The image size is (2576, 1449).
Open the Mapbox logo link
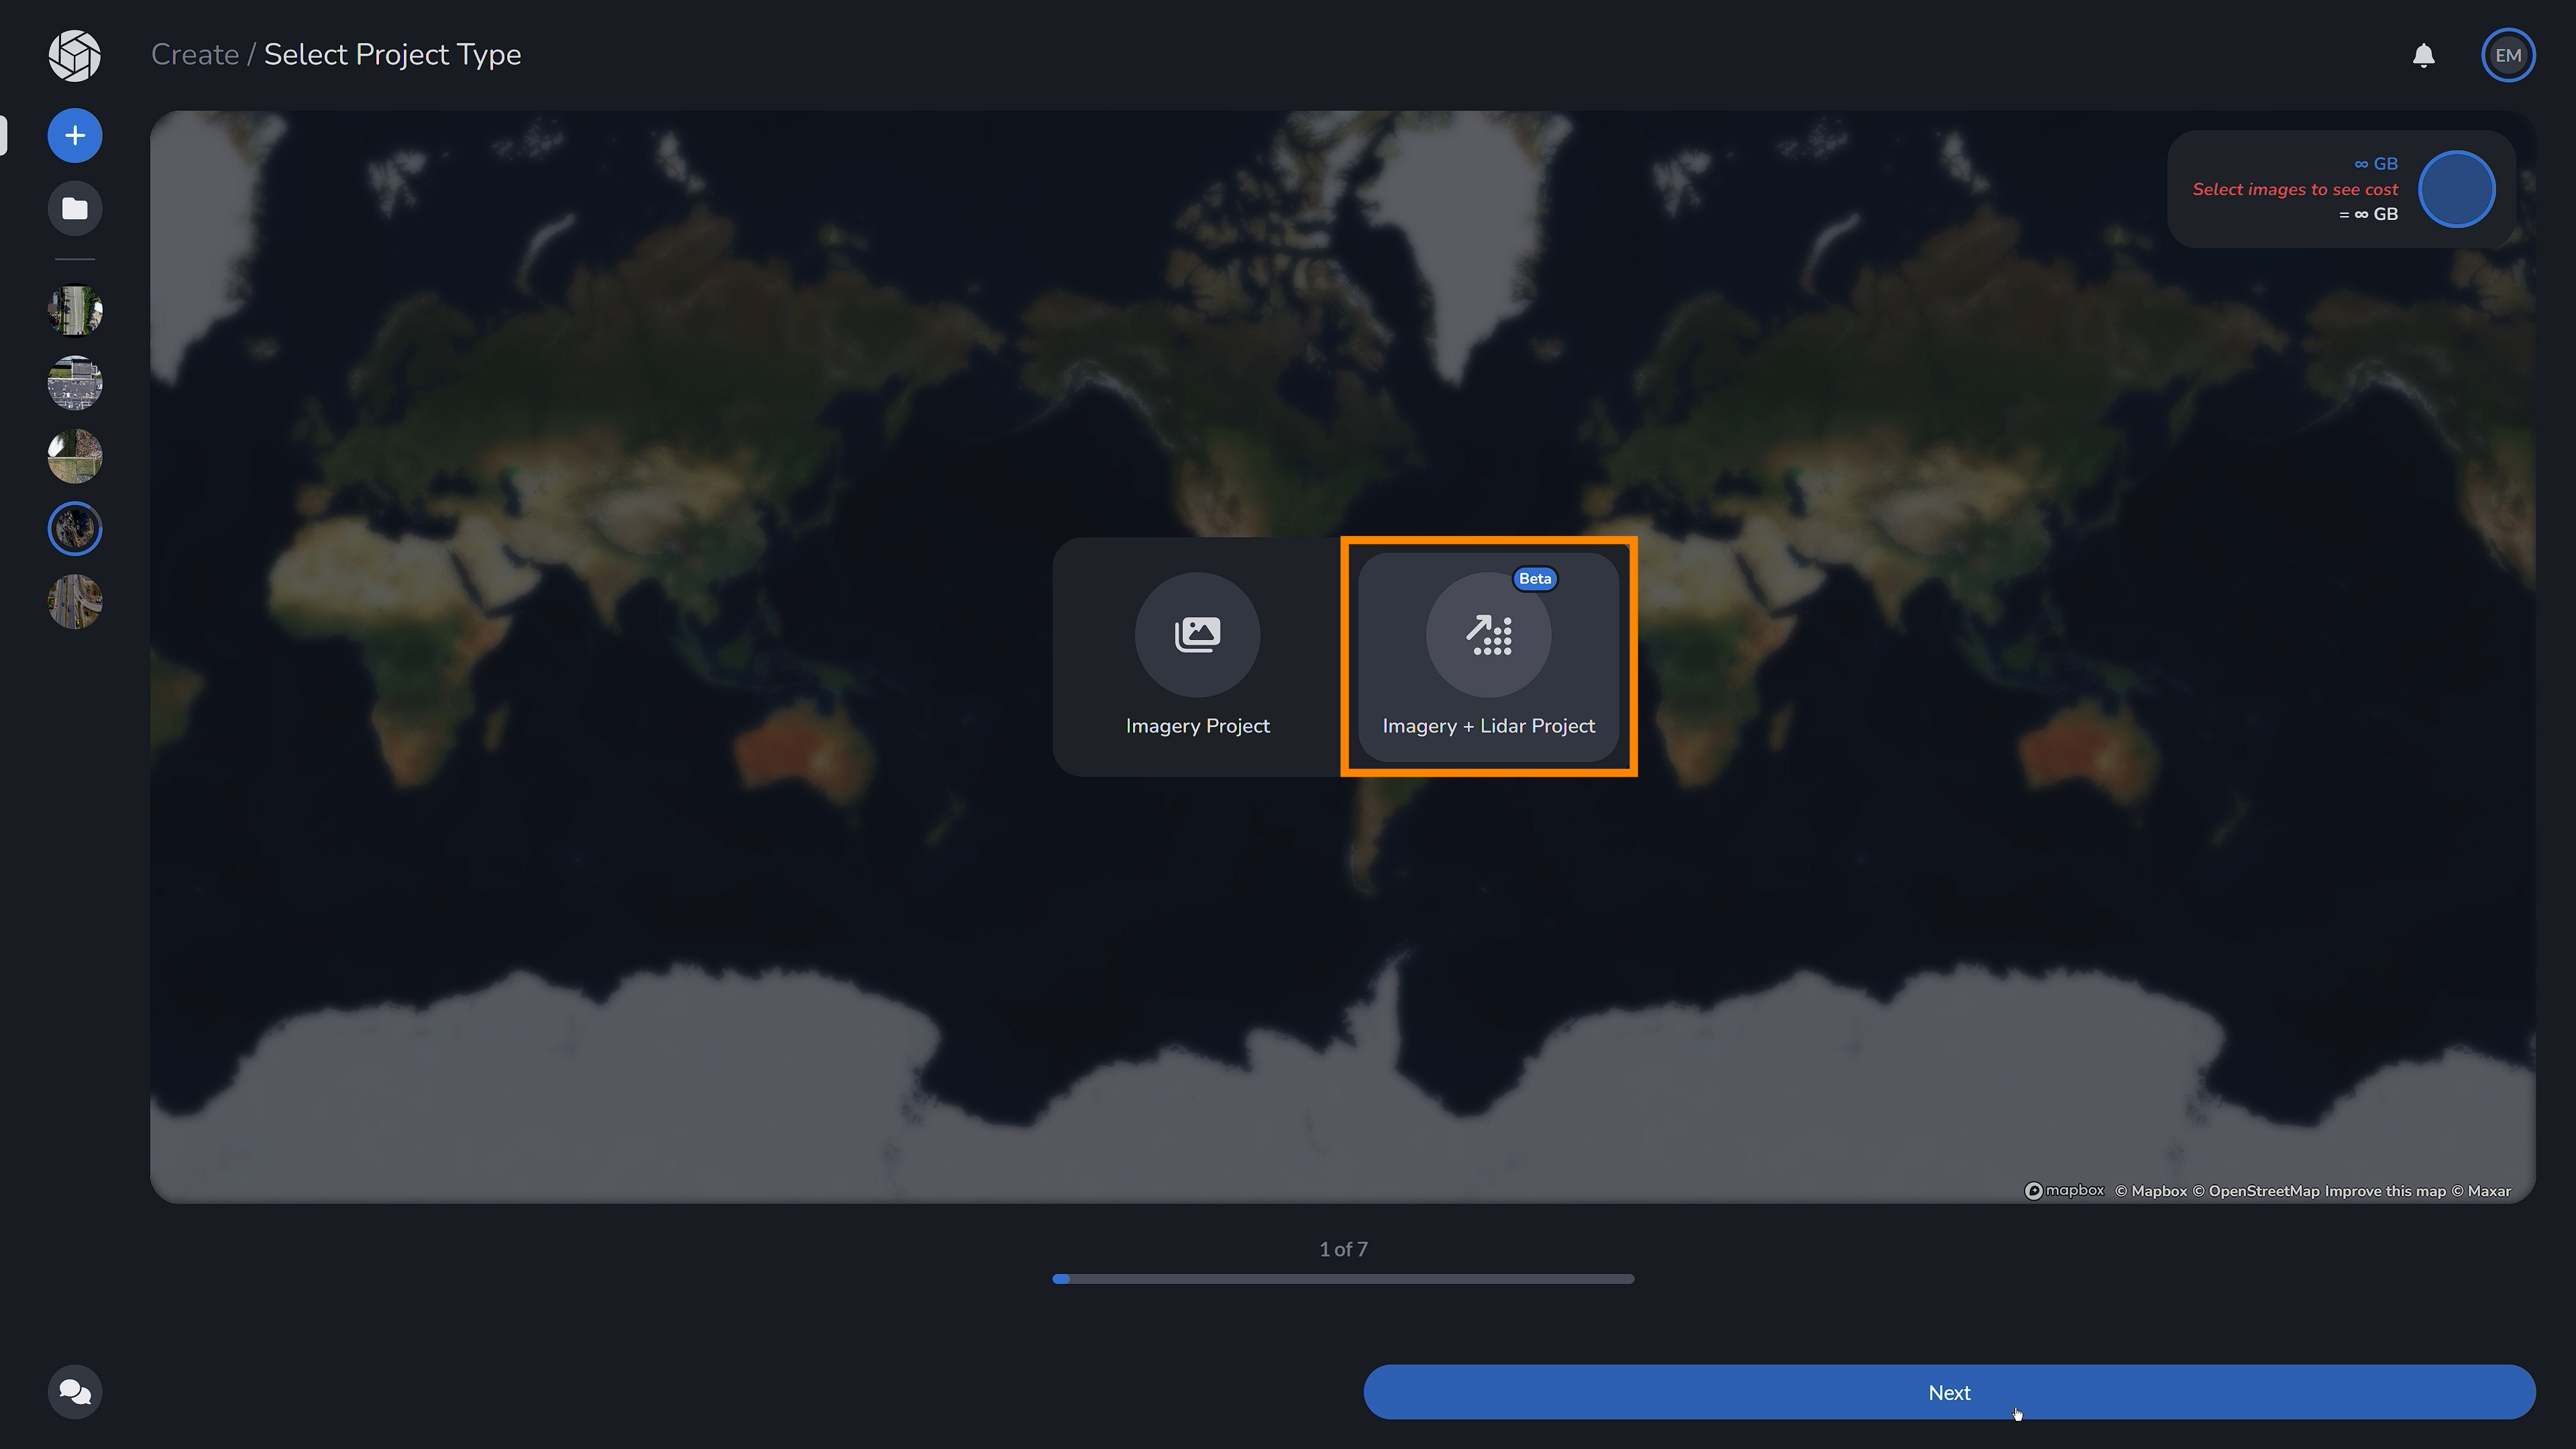coord(2064,1190)
